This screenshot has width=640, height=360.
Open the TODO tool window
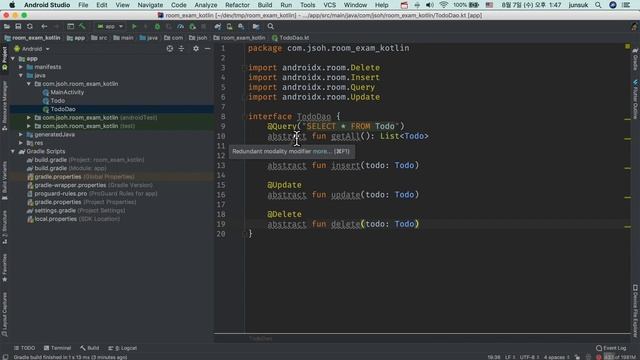(x=24, y=348)
